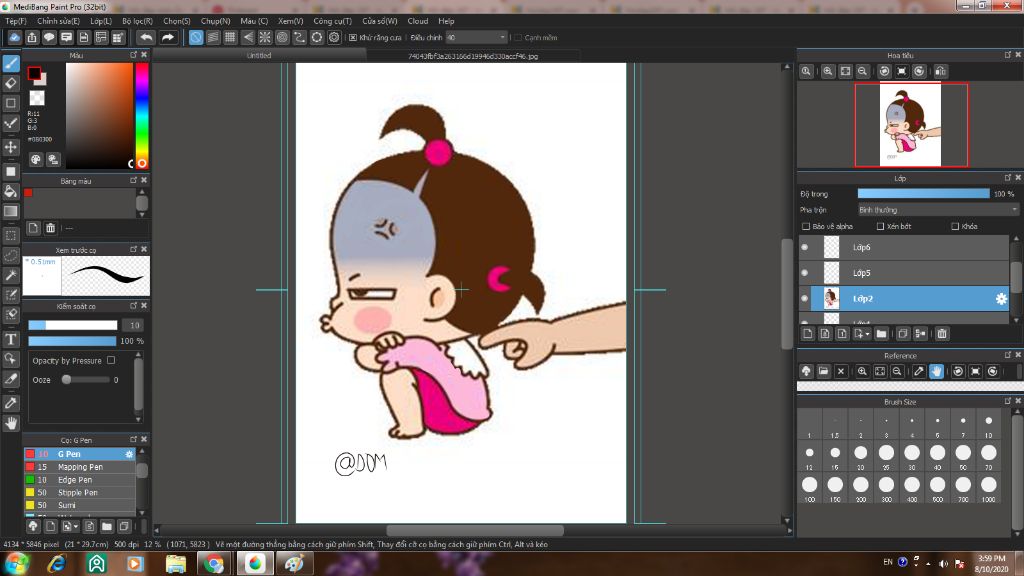Click the red palette swatch in Bảng màu
This screenshot has height=576, width=1024.
(28, 193)
